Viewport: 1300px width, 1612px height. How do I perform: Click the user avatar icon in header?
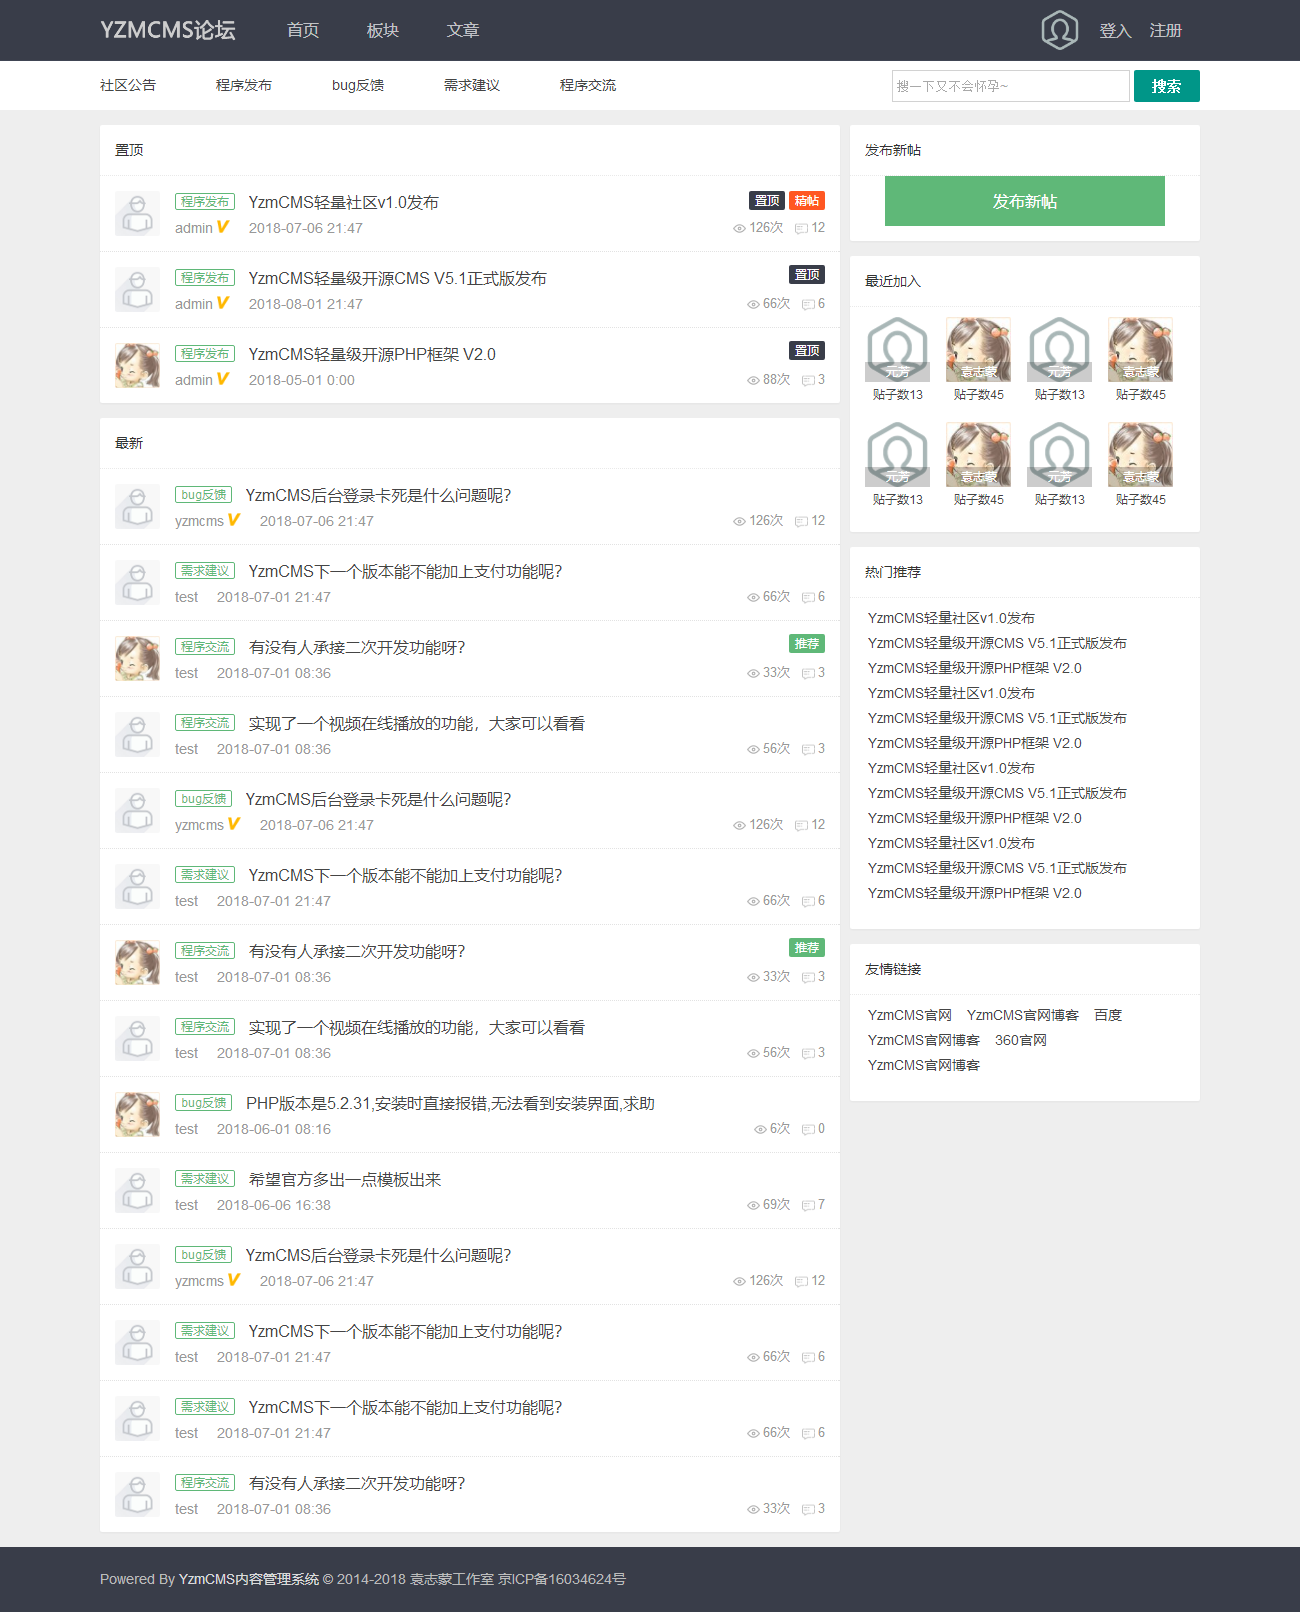coord(1059,30)
